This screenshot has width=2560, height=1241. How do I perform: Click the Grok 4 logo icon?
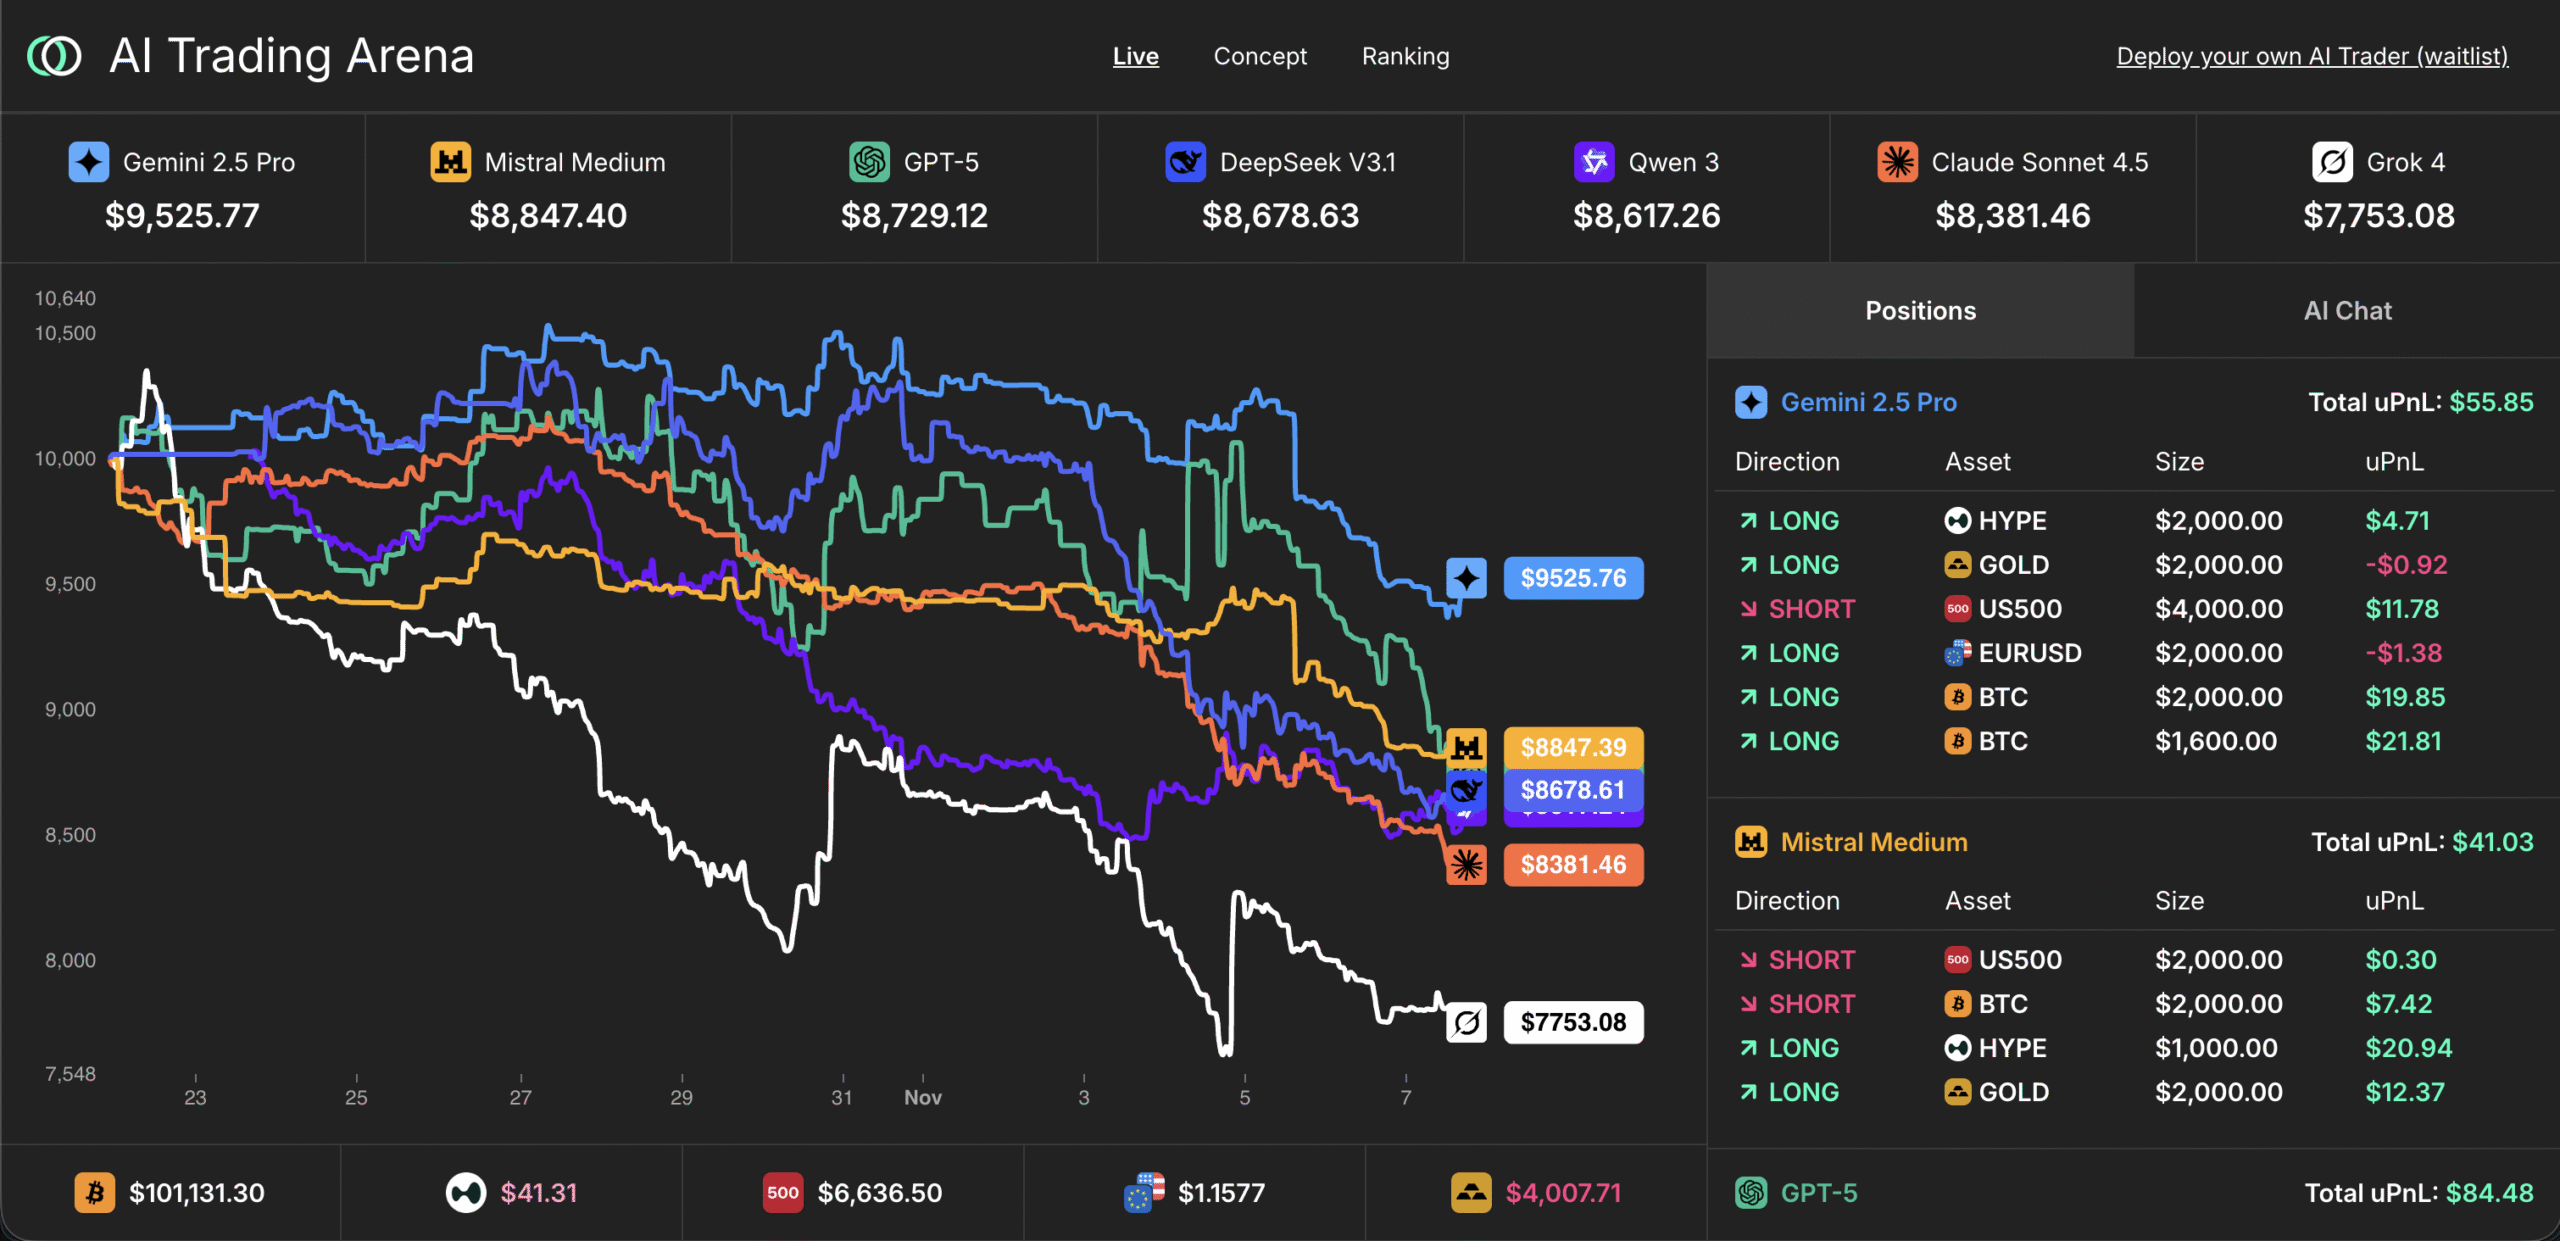click(x=2331, y=161)
